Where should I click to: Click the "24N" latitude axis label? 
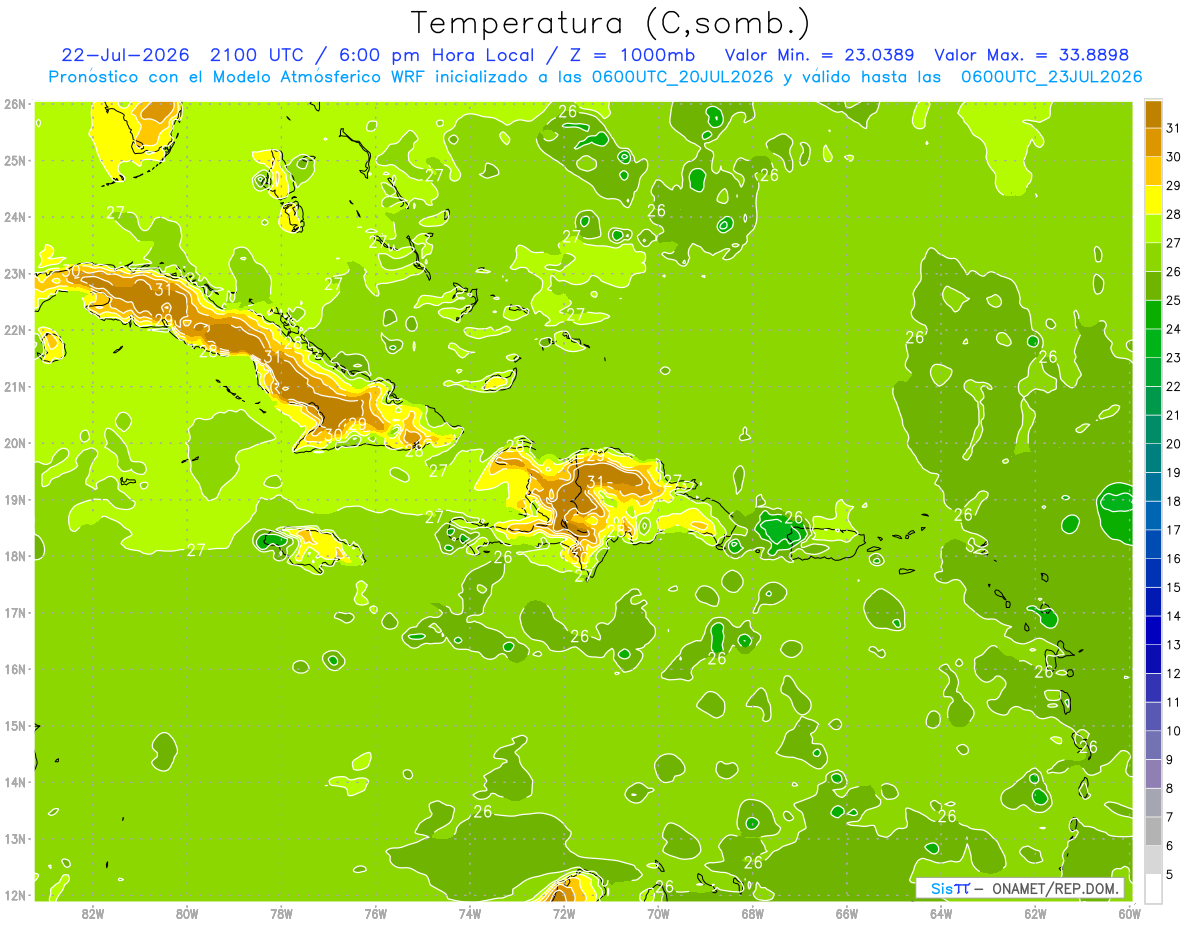click(14, 217)
